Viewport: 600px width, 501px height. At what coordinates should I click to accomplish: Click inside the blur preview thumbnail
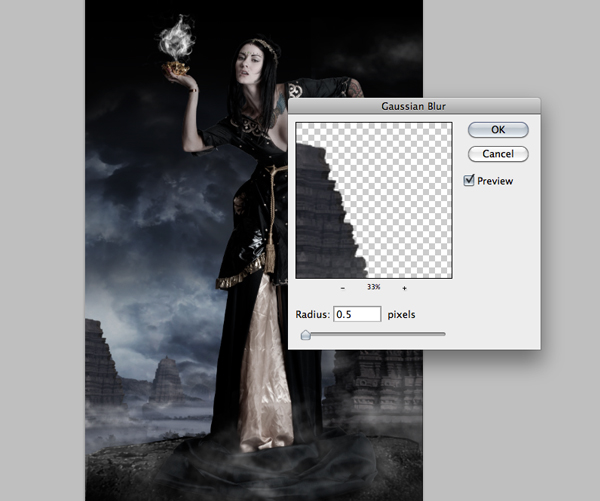coord(374,200)
